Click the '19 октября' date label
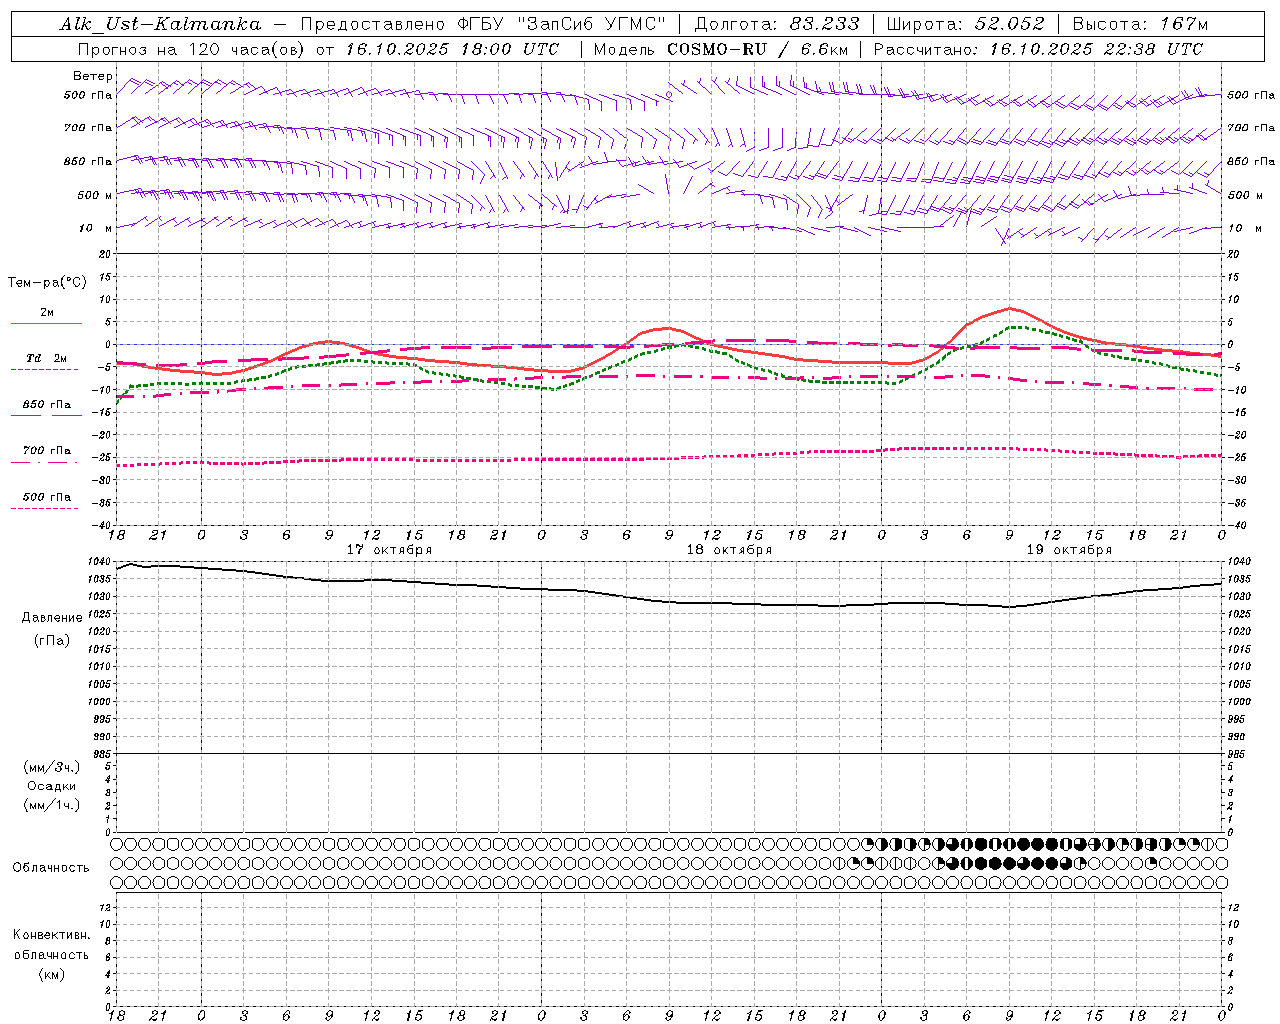The height and width of the screenshot is (1024, 1280). coord(1069,550)
